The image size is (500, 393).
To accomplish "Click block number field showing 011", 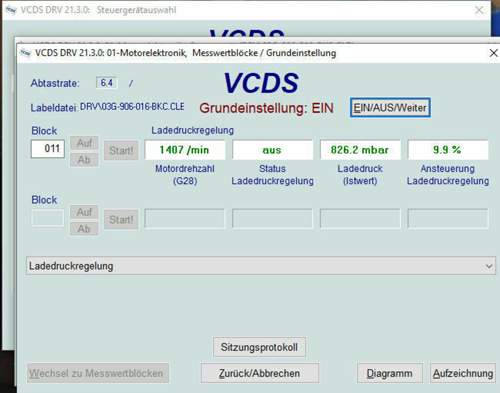I will (x=48, y=149).
